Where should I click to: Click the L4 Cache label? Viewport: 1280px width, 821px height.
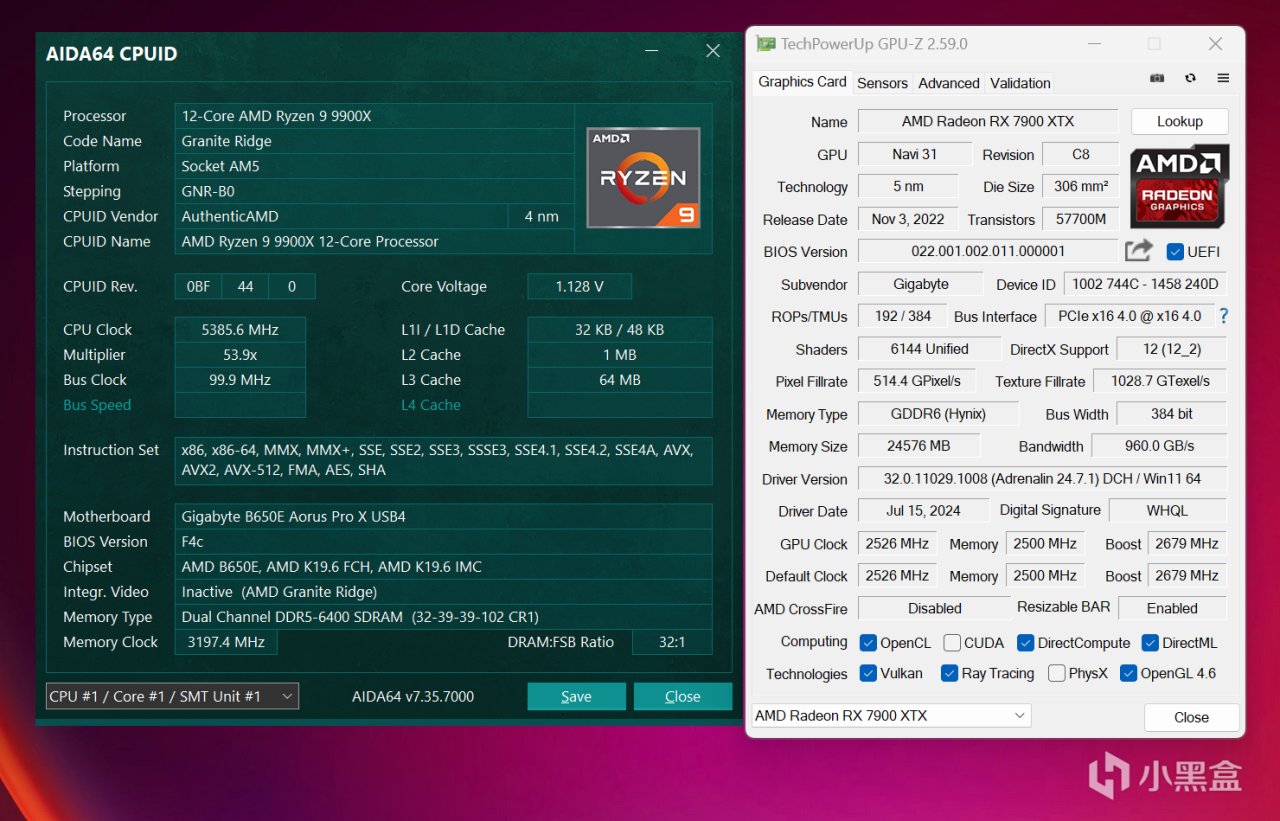[431, 405]
